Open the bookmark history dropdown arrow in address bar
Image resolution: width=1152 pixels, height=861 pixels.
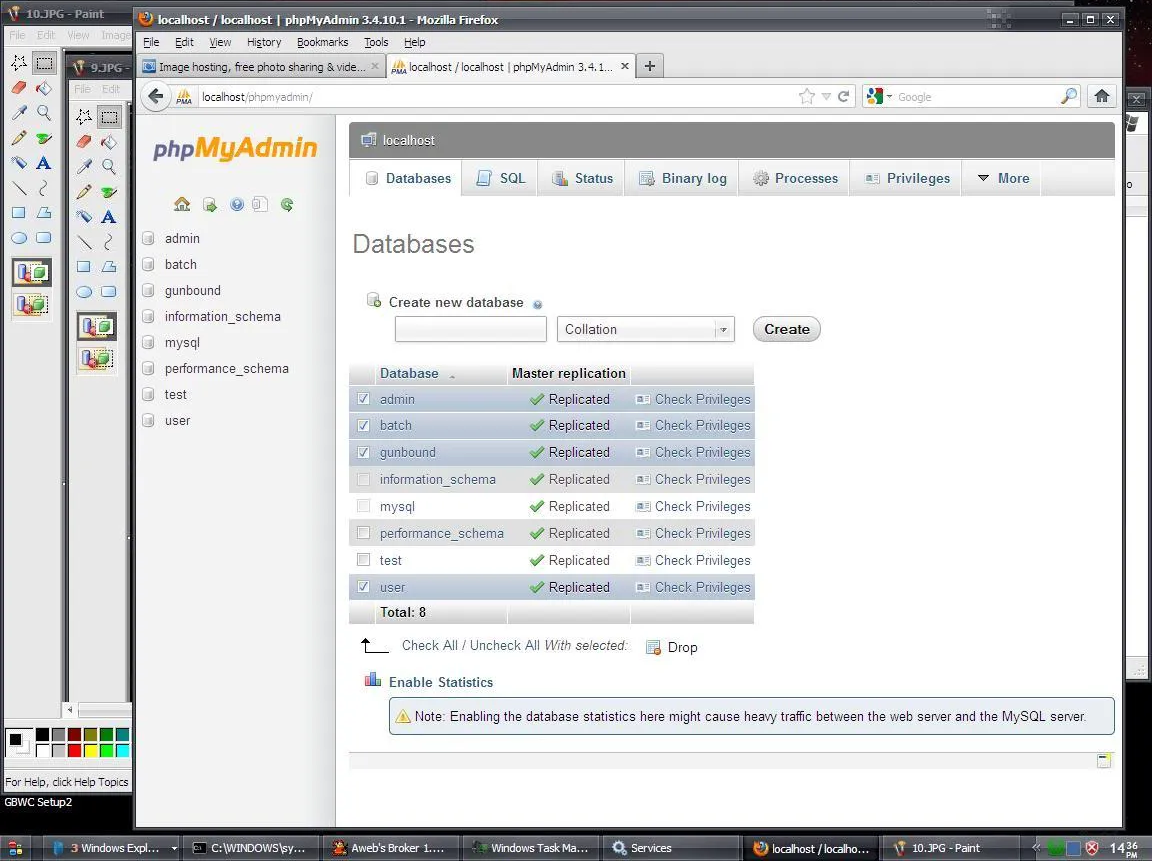(826, 96)
